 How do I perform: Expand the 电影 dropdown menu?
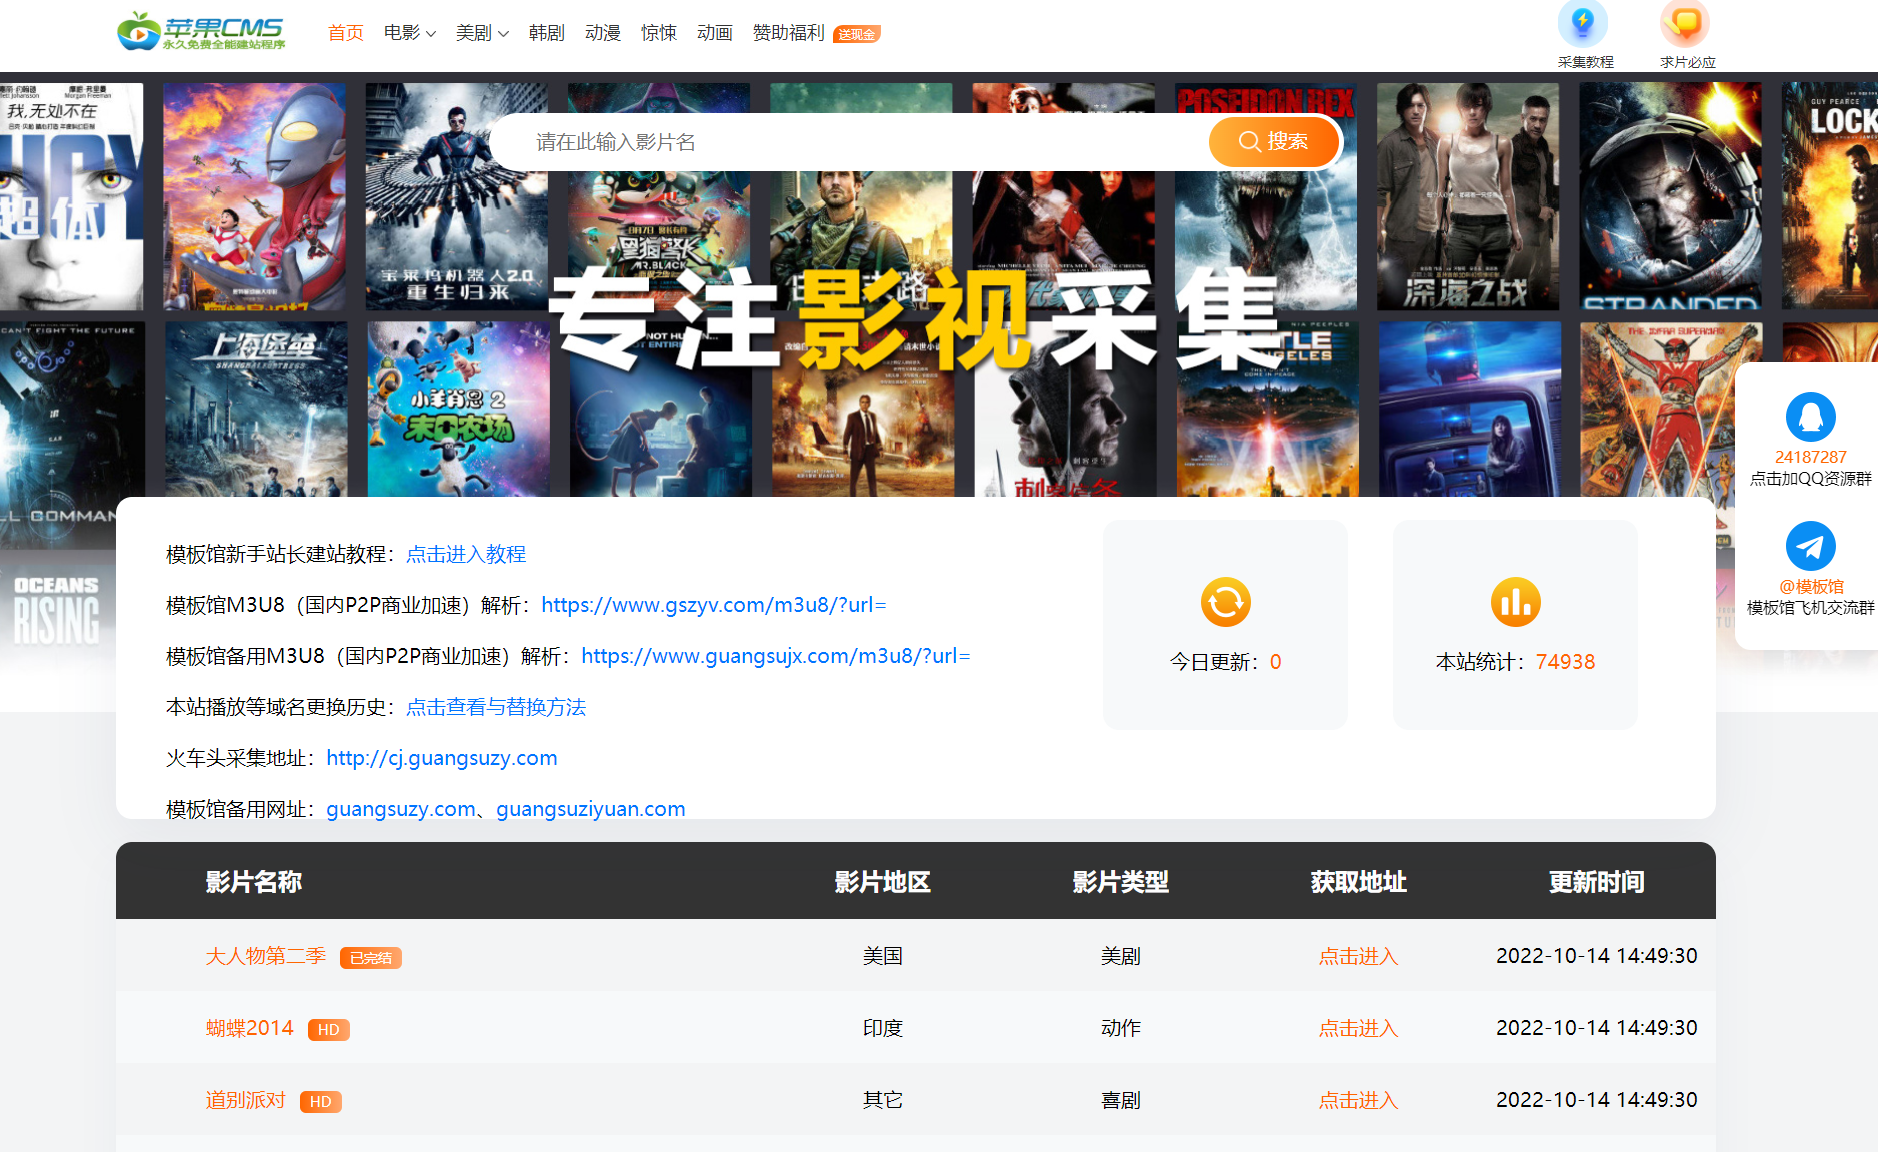tap(410, 33)
